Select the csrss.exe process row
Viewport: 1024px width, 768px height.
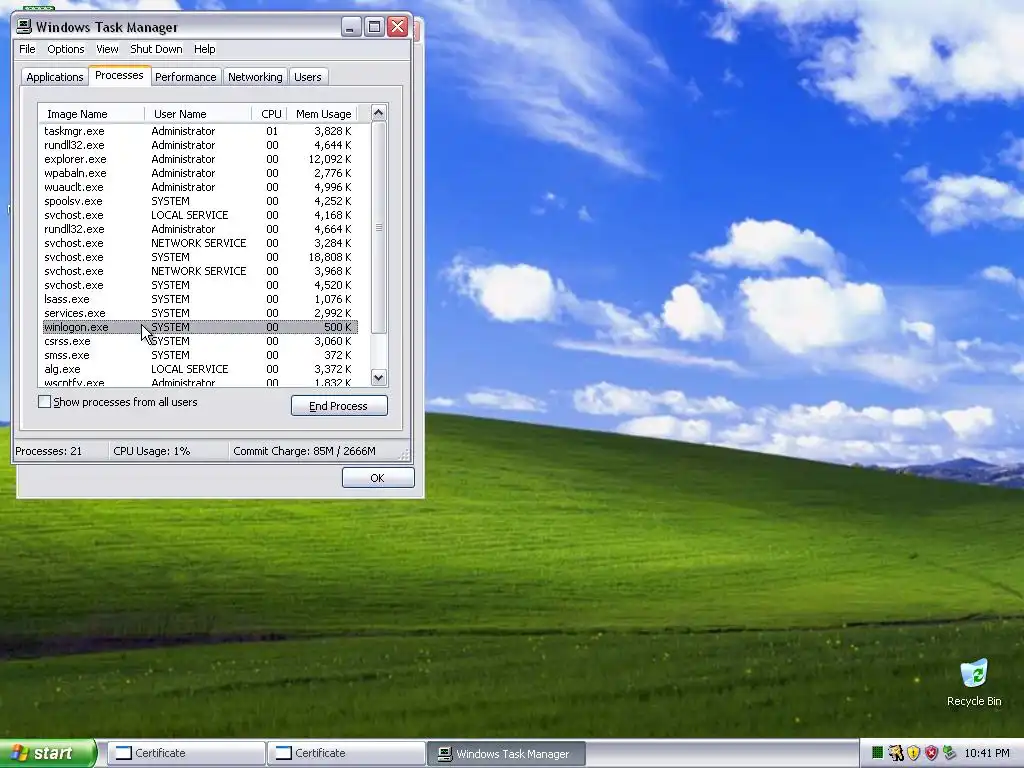click(x=199, y=342)
